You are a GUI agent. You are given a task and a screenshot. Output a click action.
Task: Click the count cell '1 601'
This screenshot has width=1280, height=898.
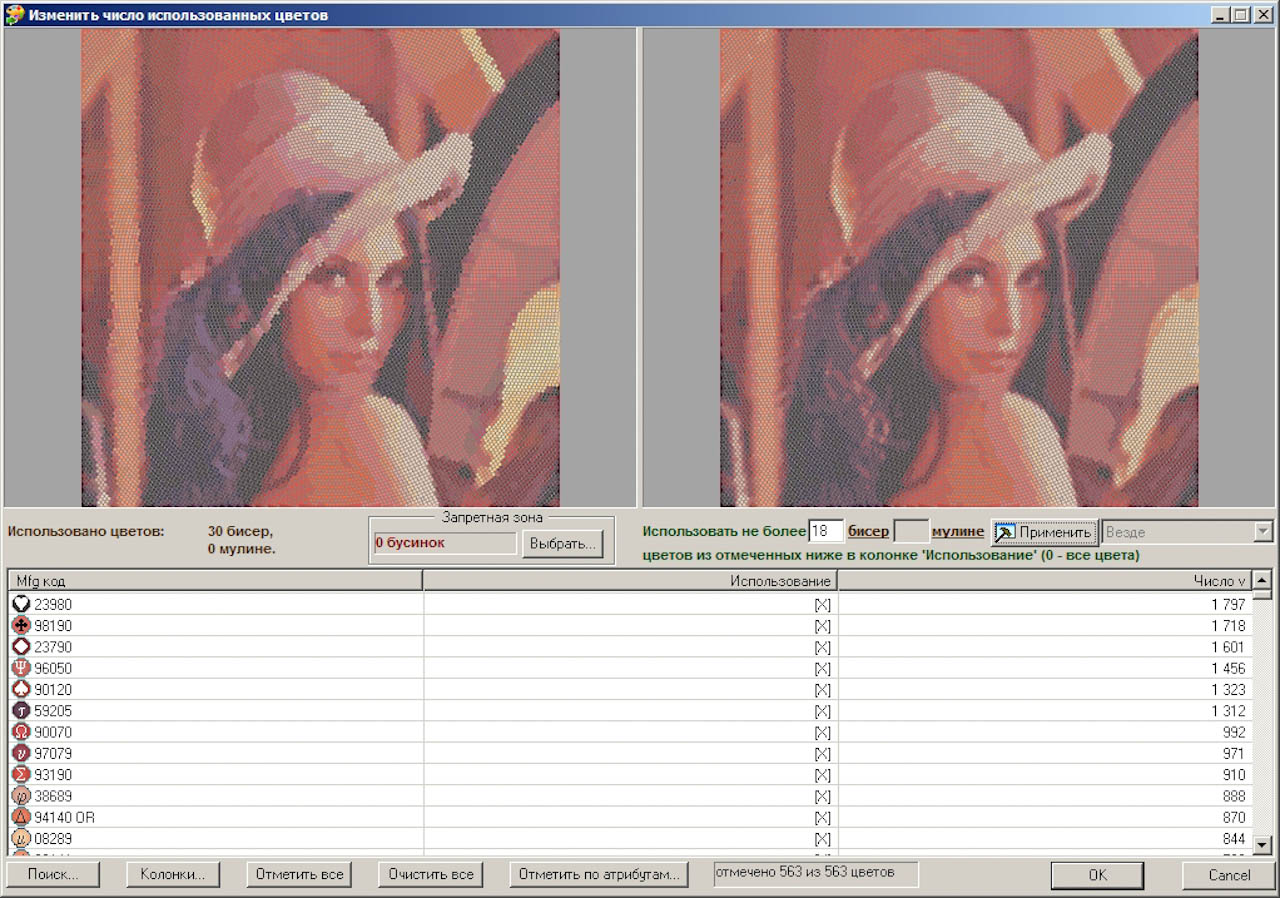1228,648
